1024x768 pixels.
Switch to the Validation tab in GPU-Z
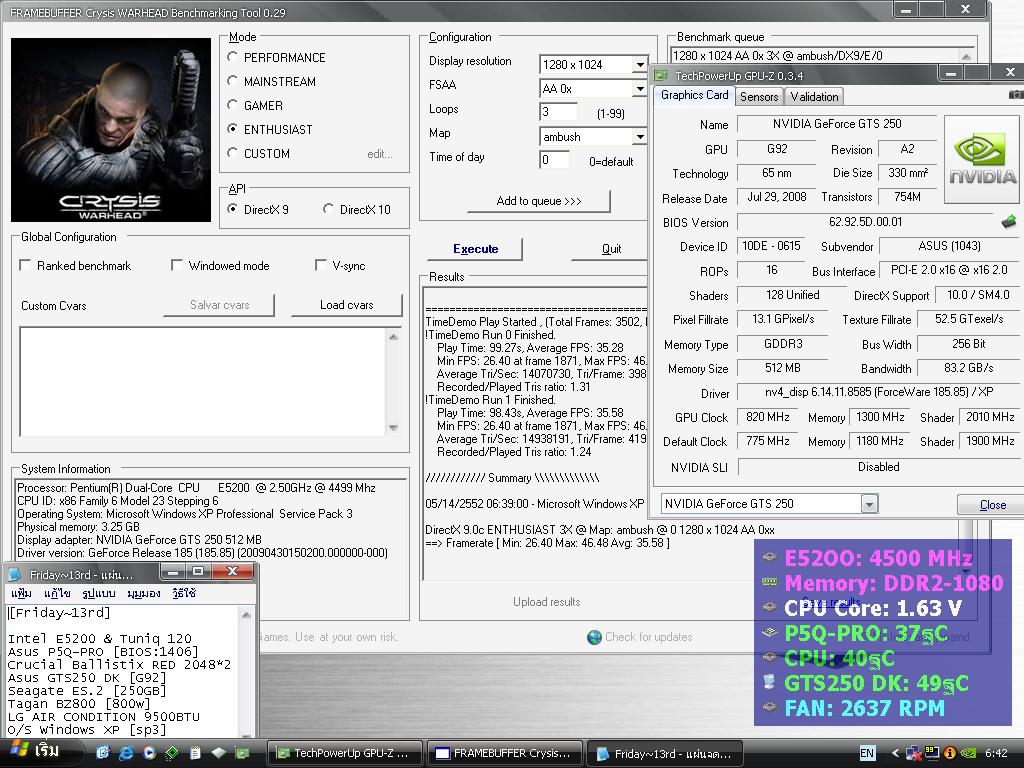point(814,97)
